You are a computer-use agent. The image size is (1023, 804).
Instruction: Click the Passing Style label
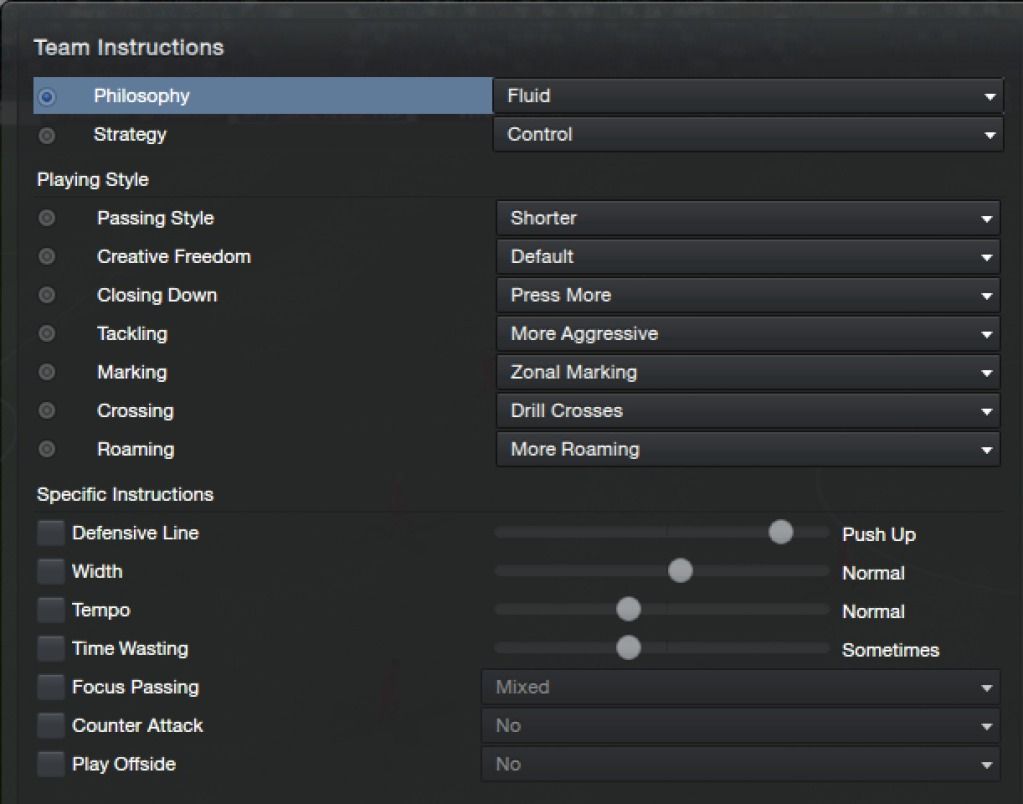(155, 218)
